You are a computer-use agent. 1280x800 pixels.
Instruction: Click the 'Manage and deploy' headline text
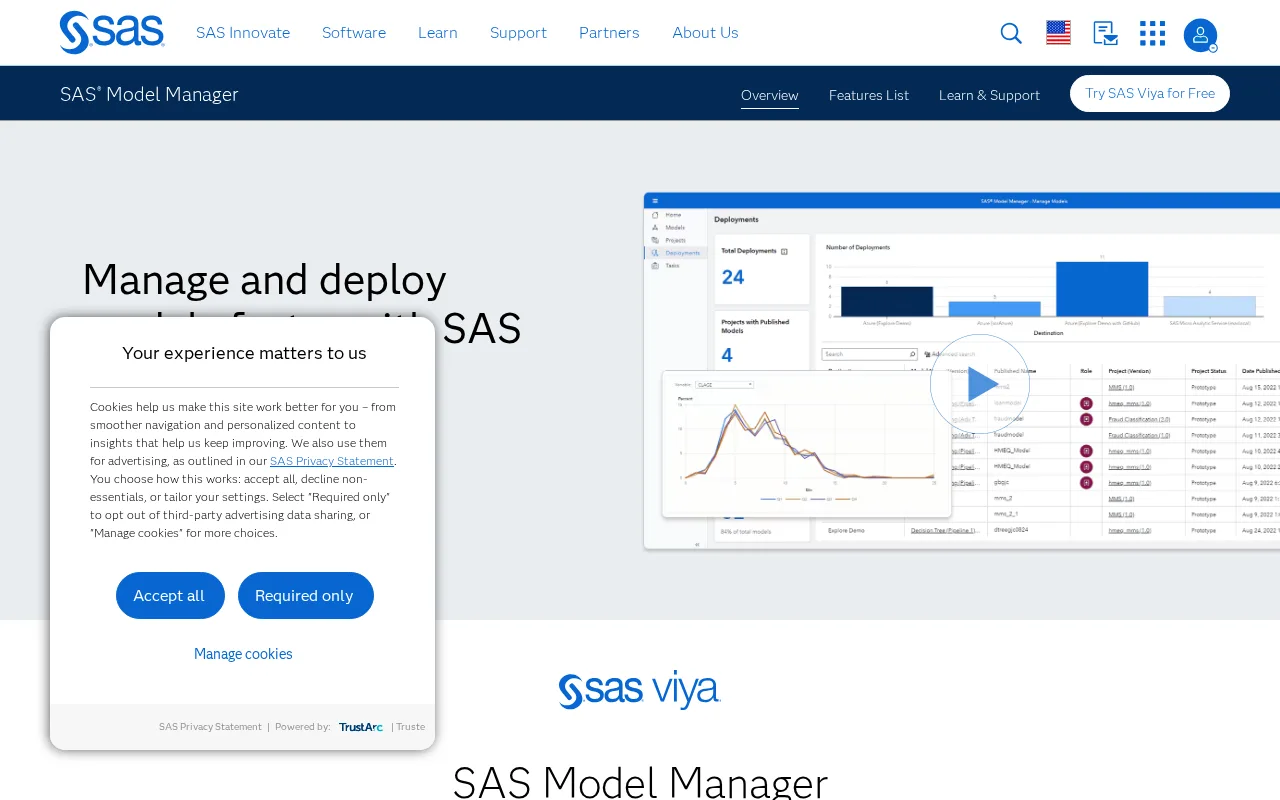pyautogui.click(x=264, y=279)
